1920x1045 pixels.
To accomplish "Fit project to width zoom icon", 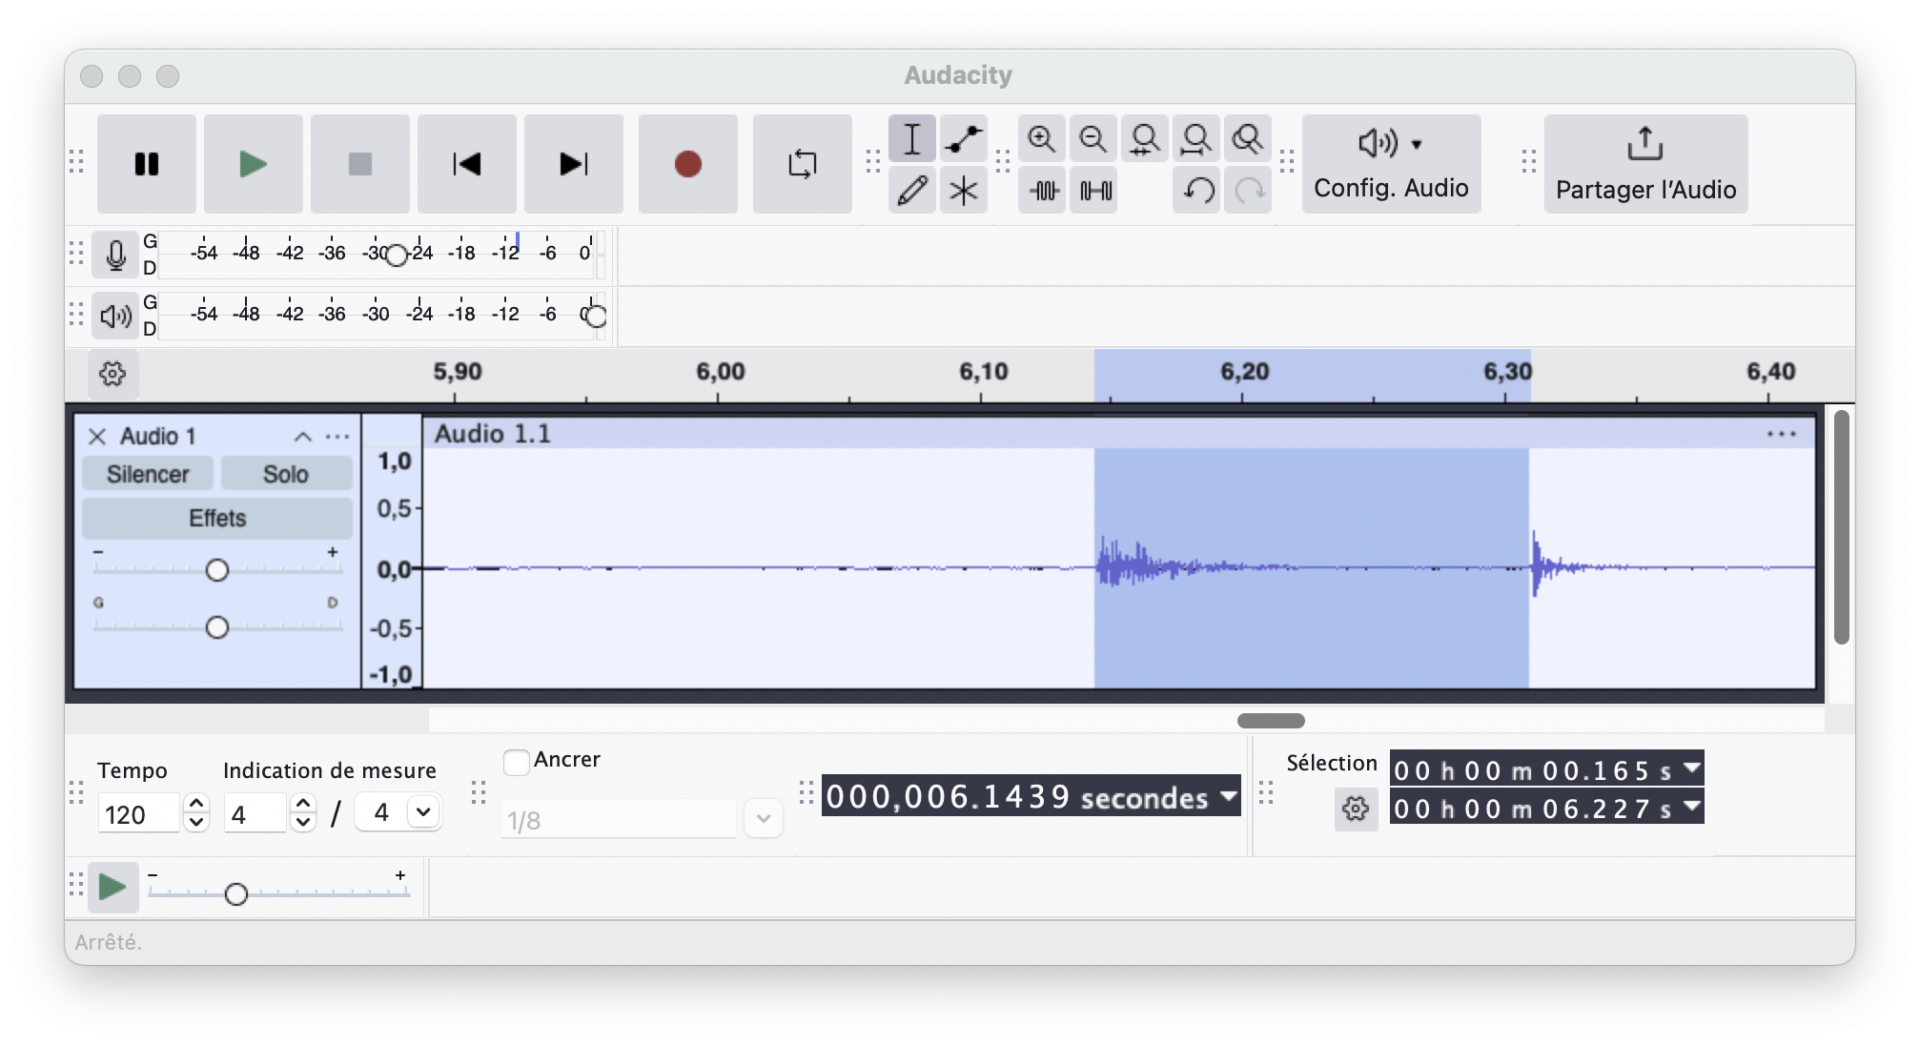I will [1196, 139].
